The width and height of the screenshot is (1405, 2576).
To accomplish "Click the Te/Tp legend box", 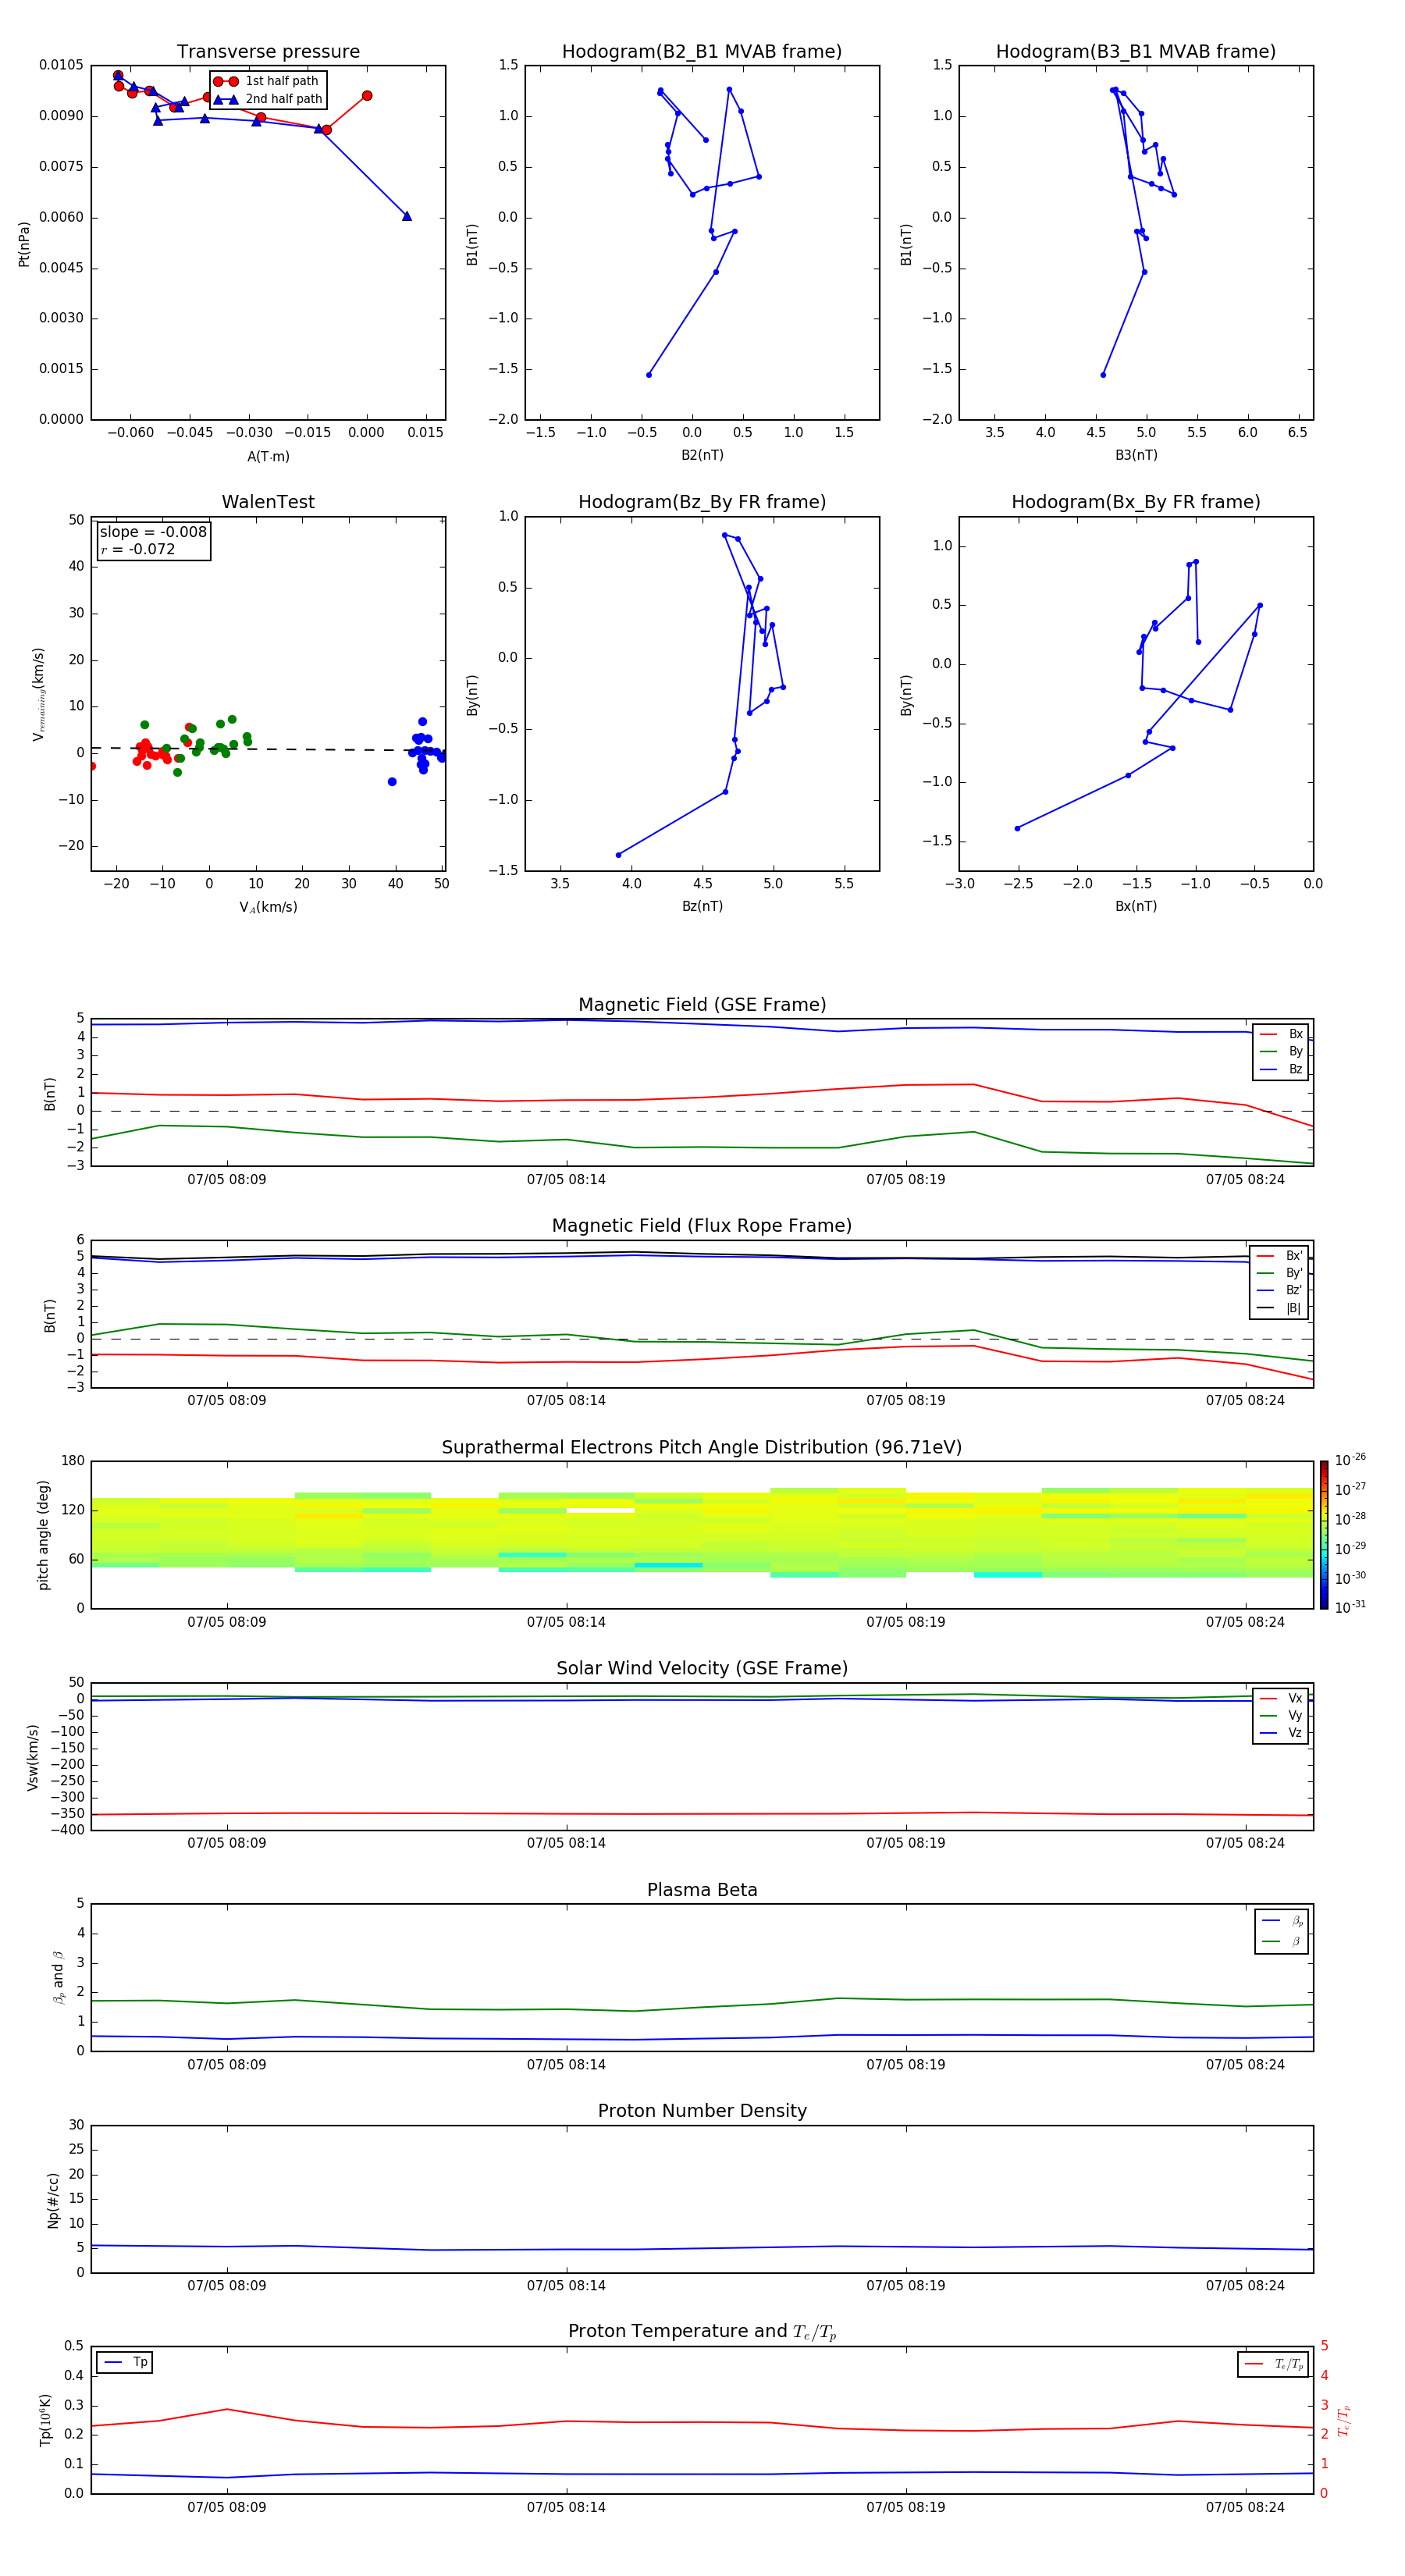I will 1273,2365.
